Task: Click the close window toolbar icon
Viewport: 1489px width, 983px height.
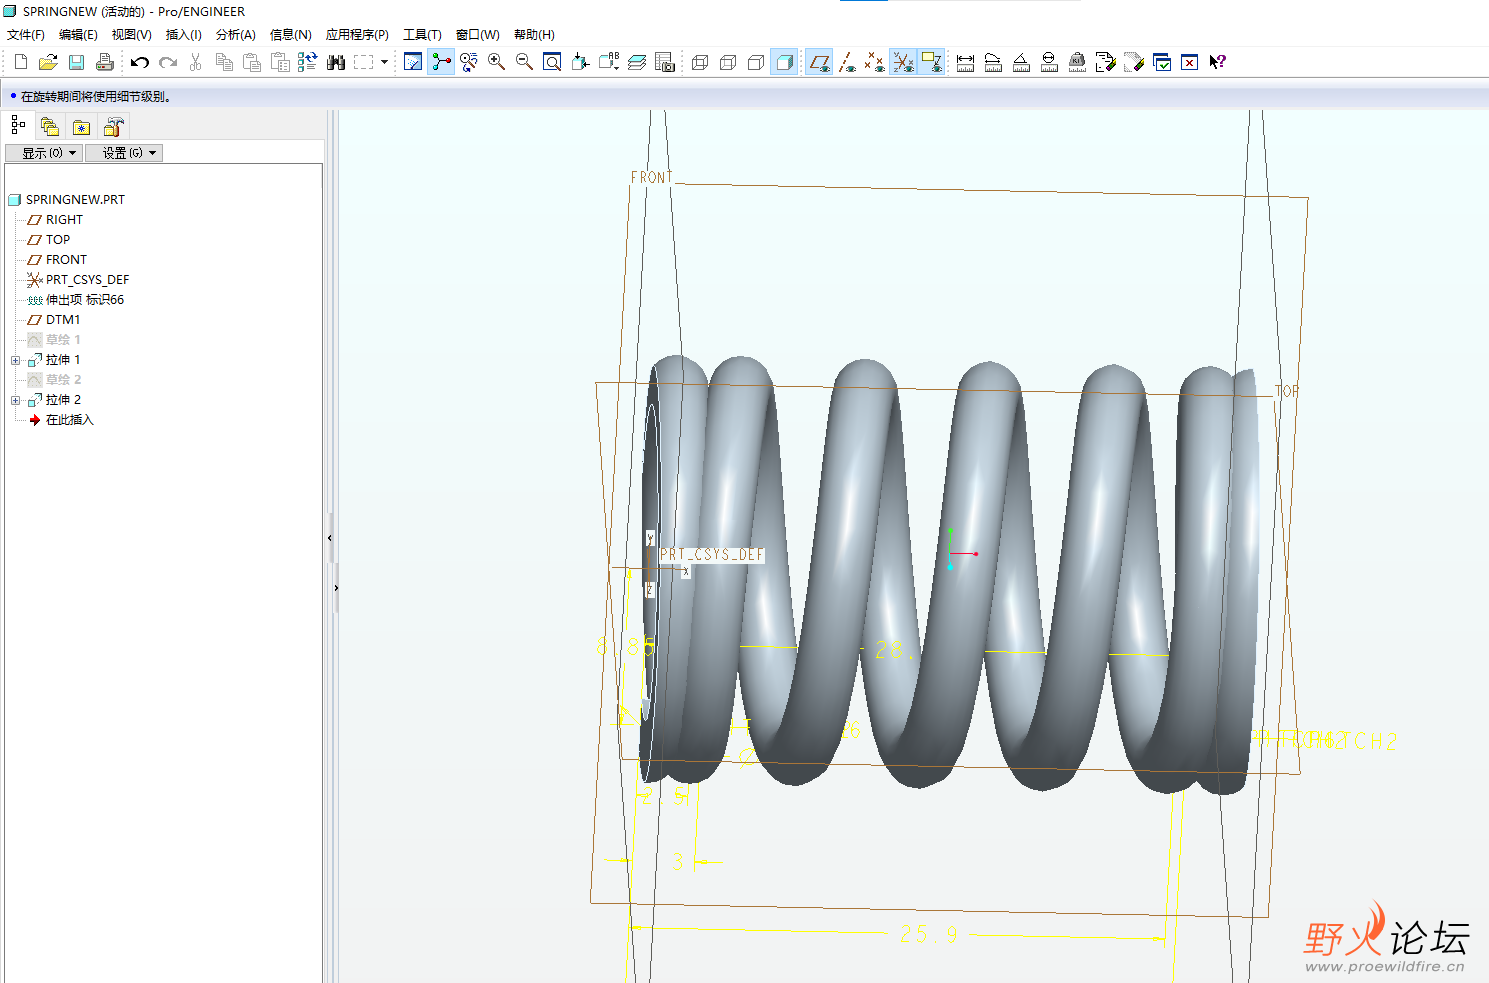Action: pos(1189,62)
